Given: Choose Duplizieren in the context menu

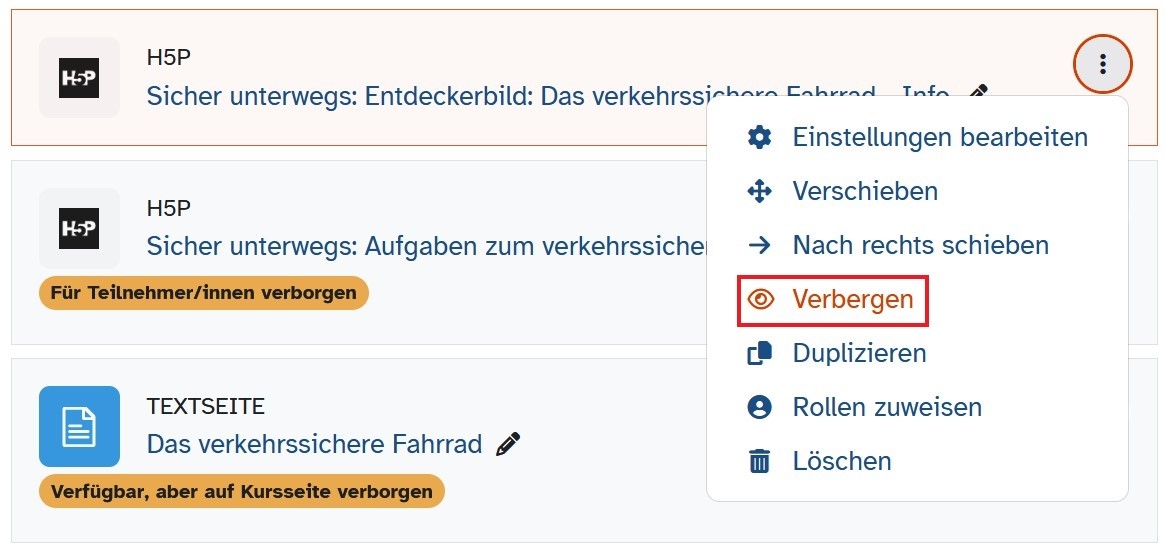Looking at the screenshot, I should [x=859, y=353].
